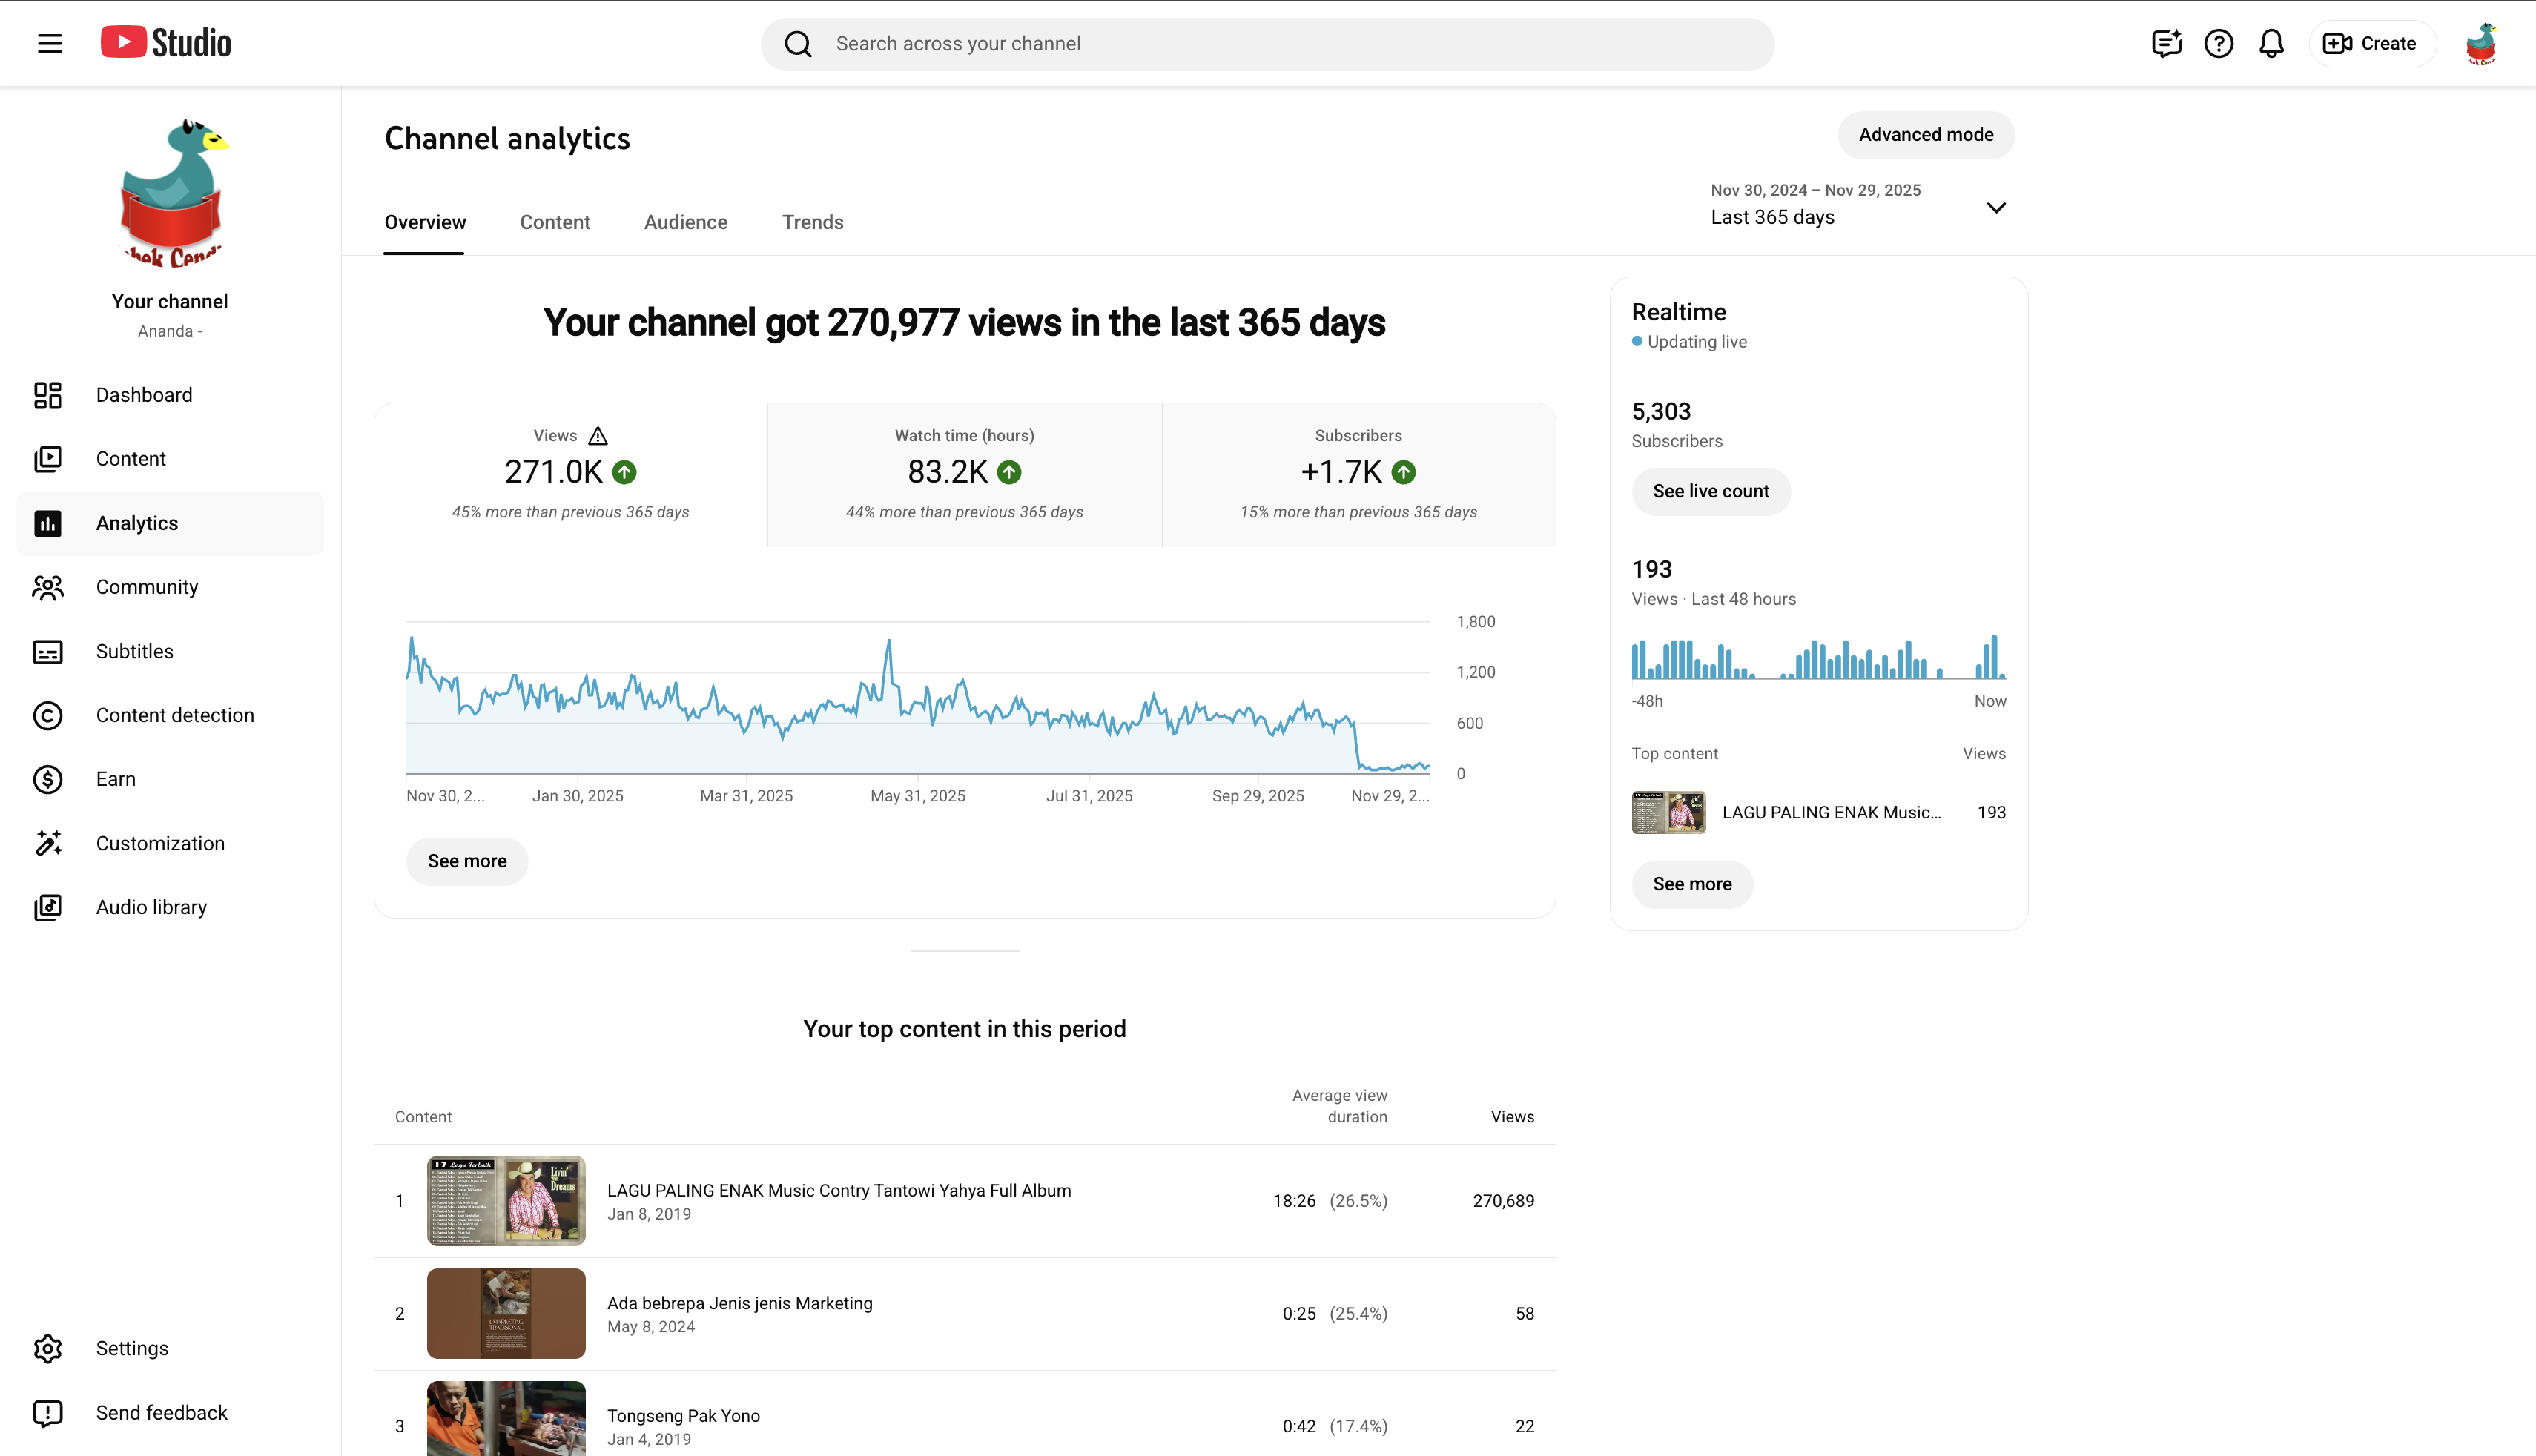Click the Create button
The image size is (2536, 1456).
[x=2371, y=43]
